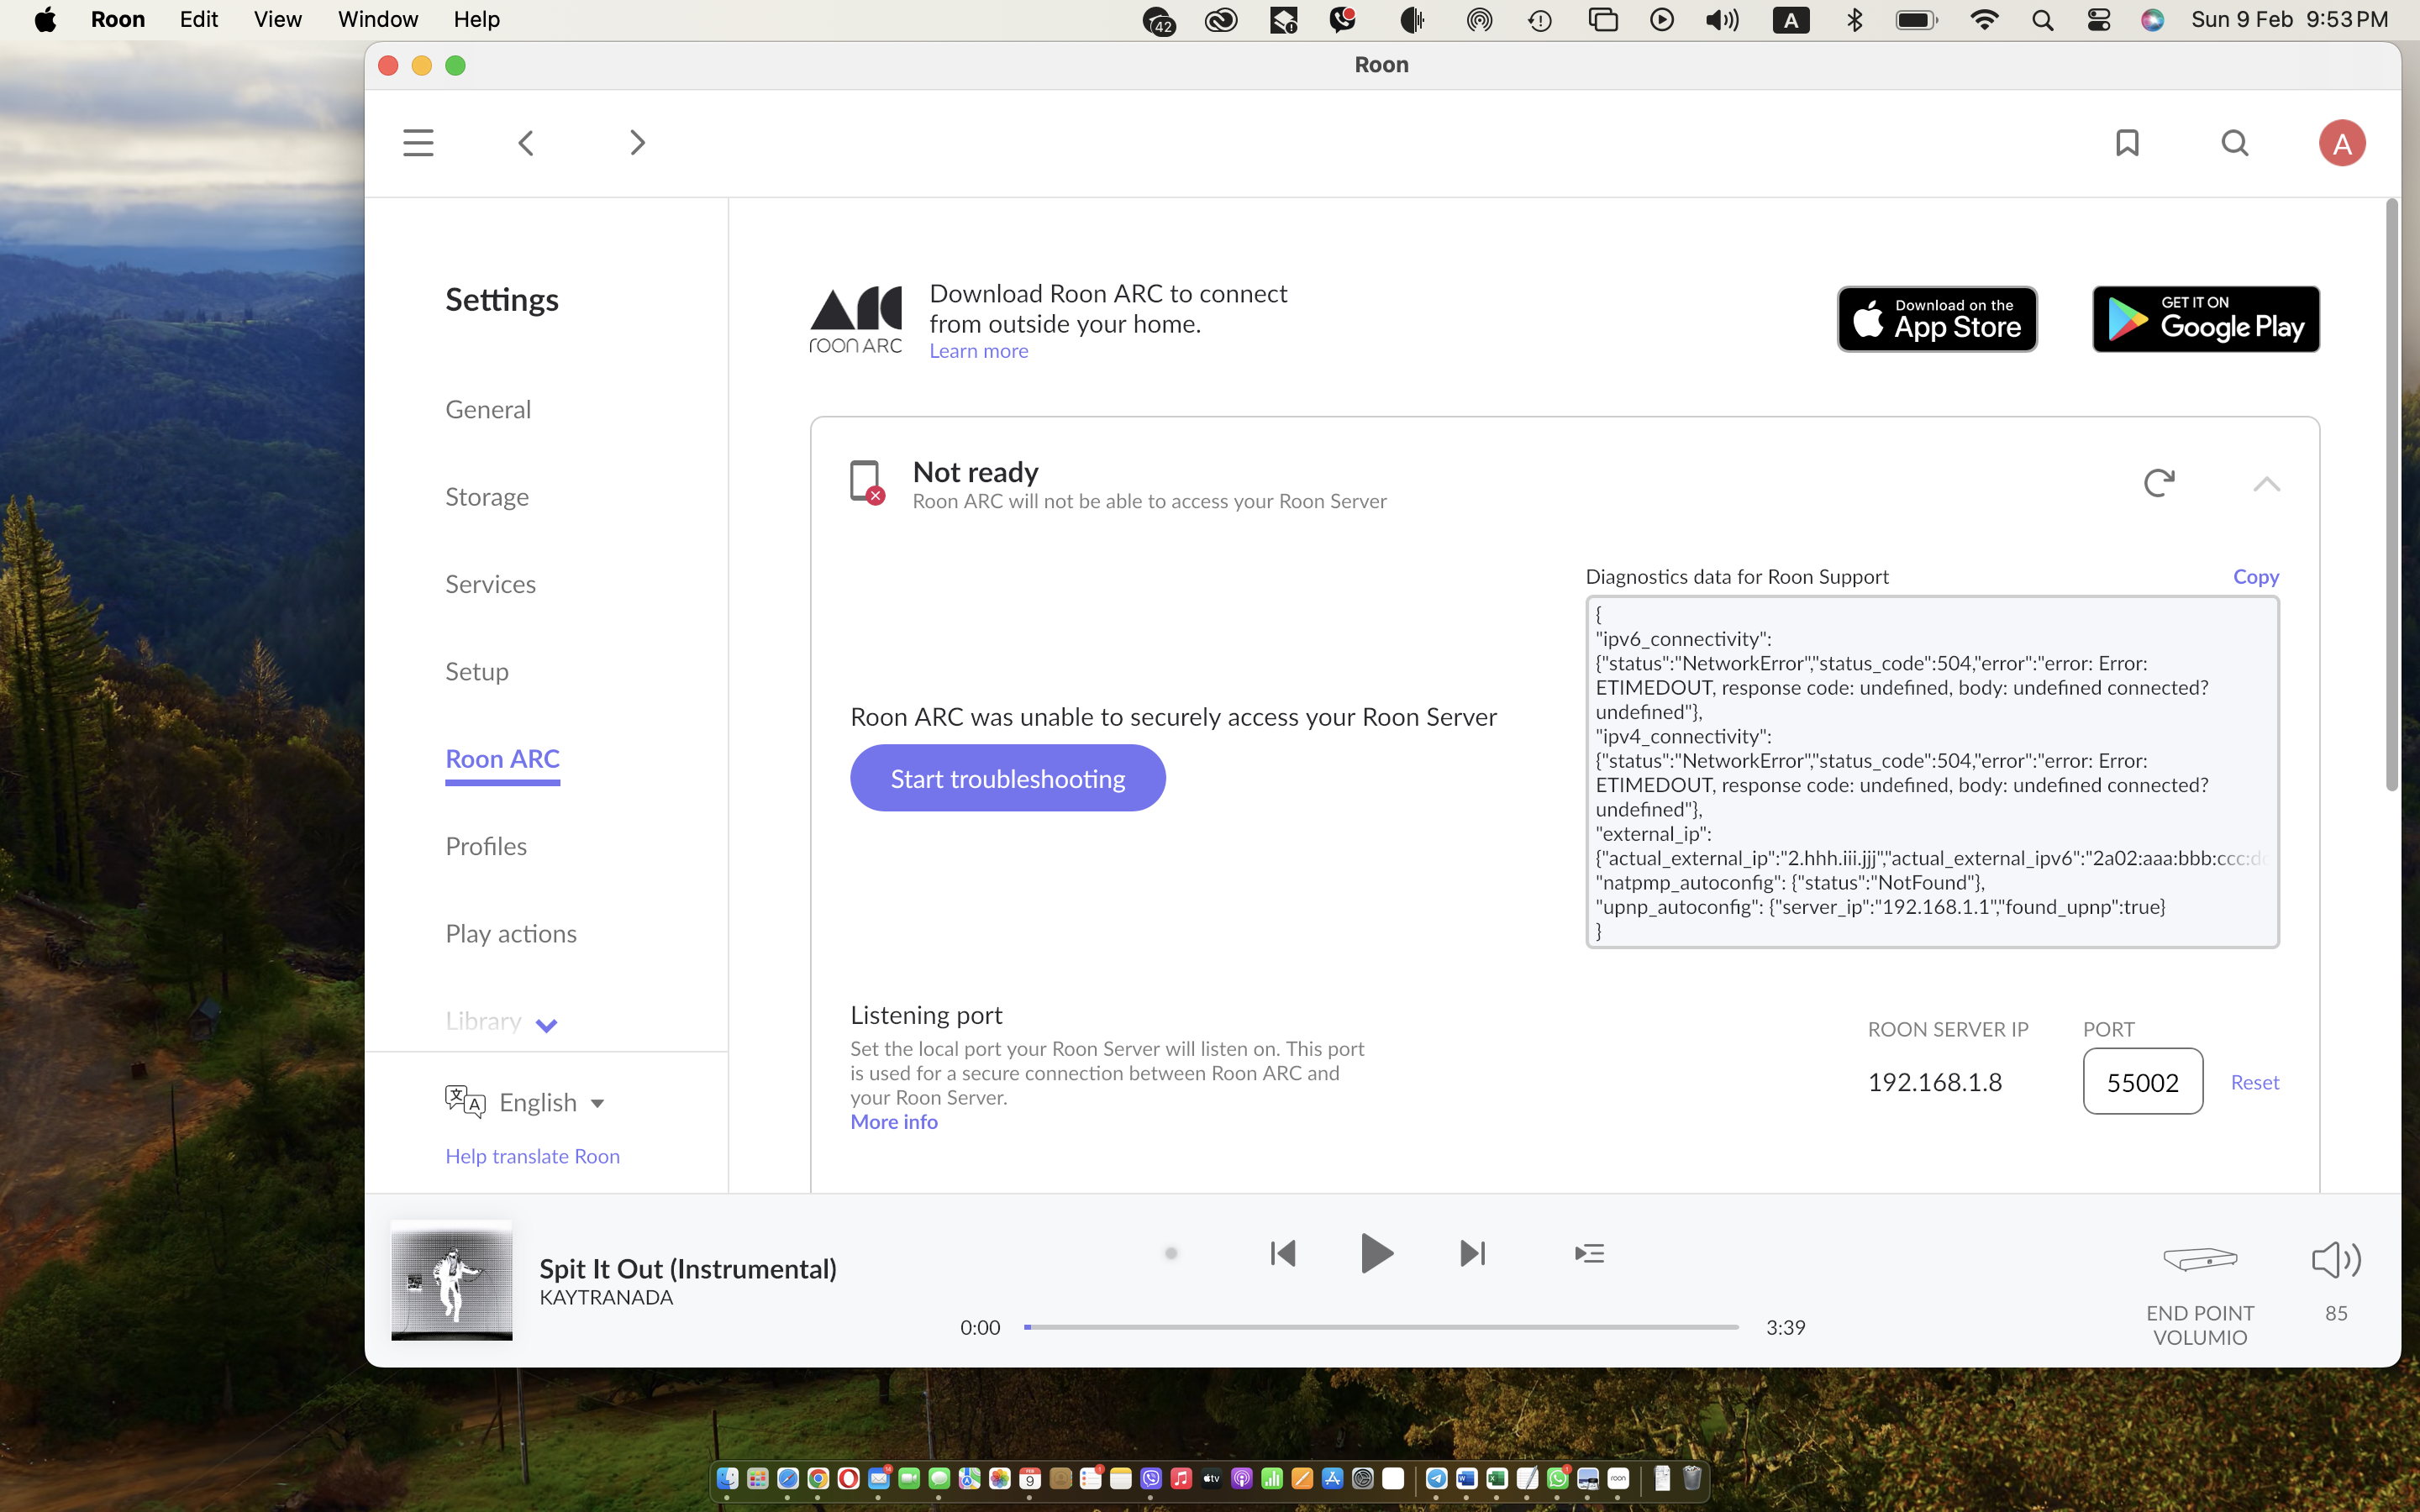
Task: Reset the listening port value
Action: tap(2255, 1082)
